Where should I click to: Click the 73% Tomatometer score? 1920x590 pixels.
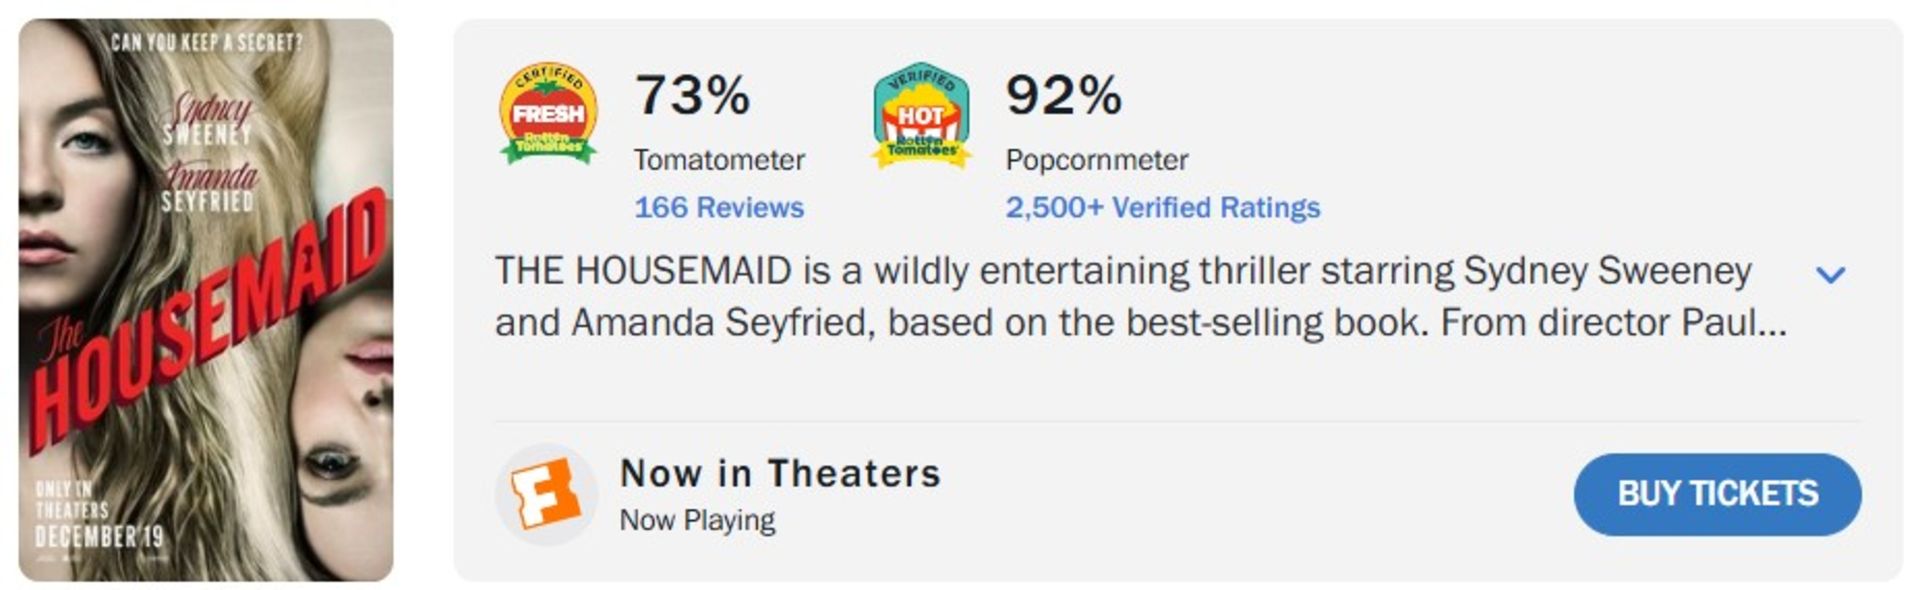point(692,96)
